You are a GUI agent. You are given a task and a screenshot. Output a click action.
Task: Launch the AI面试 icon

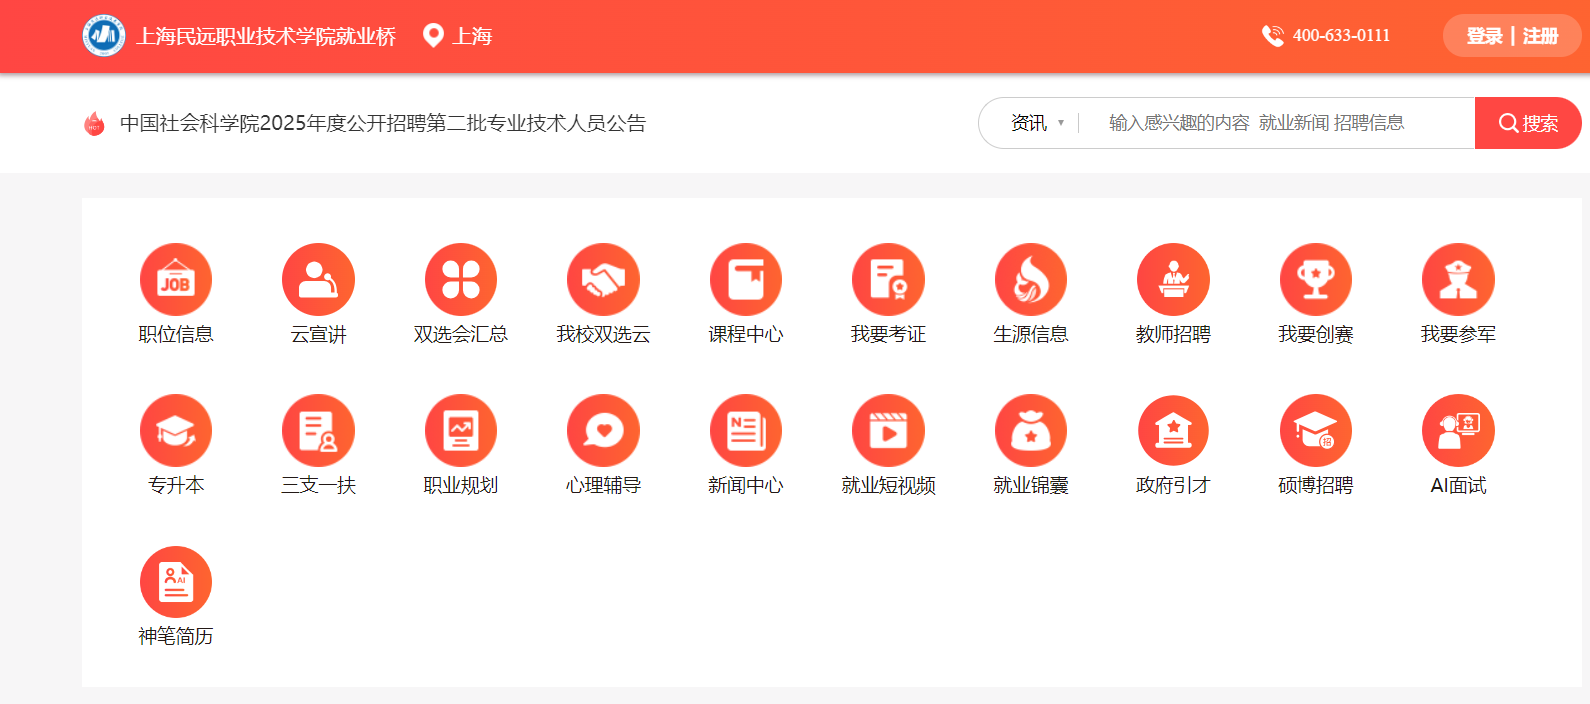(1458, 431)
